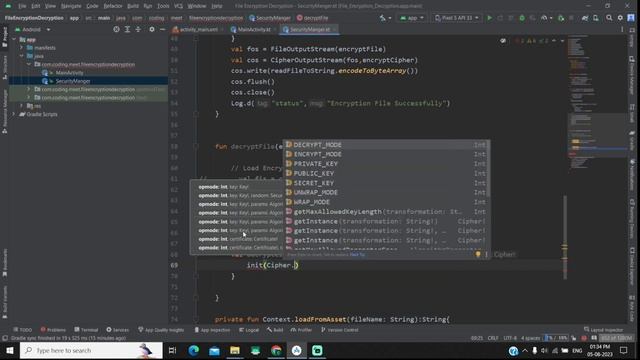Expand the res folder
This screenshot has width=640, height=360.
[x=22, y=106]
